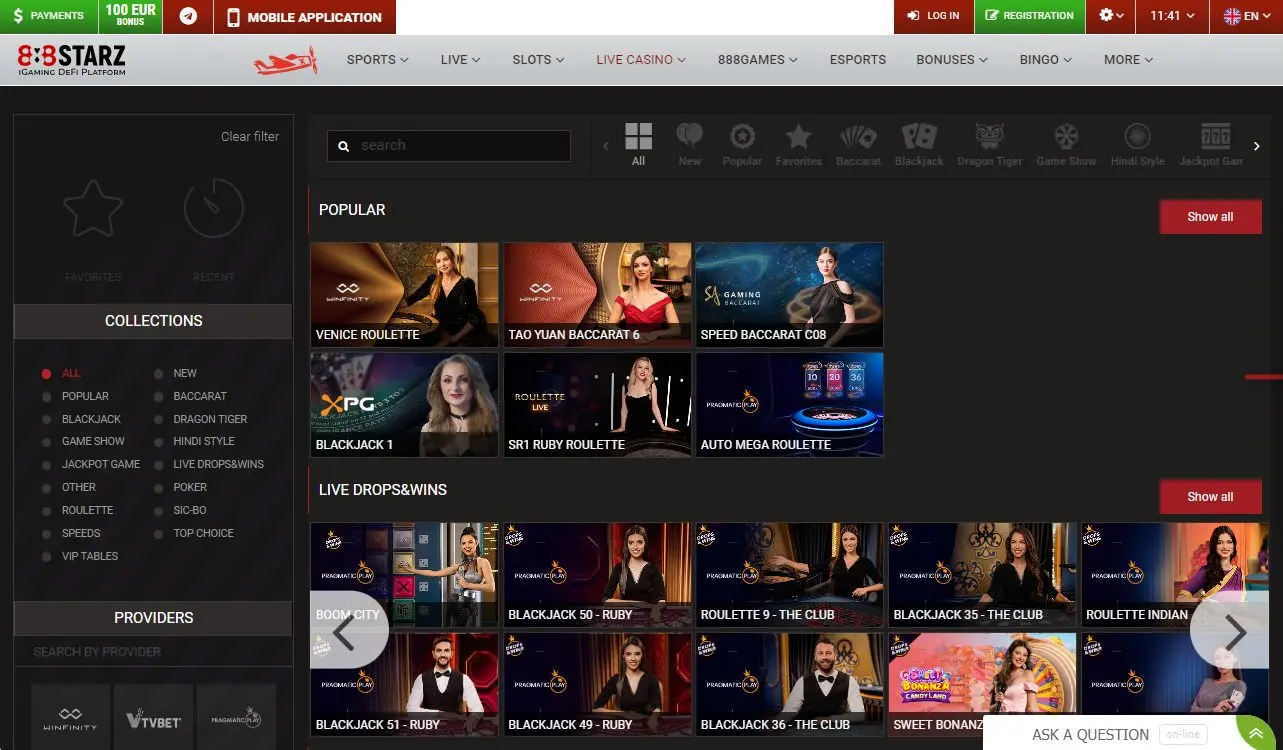Expand the Live menu
Screen dimensions: 1283x750
click(460, 60)
